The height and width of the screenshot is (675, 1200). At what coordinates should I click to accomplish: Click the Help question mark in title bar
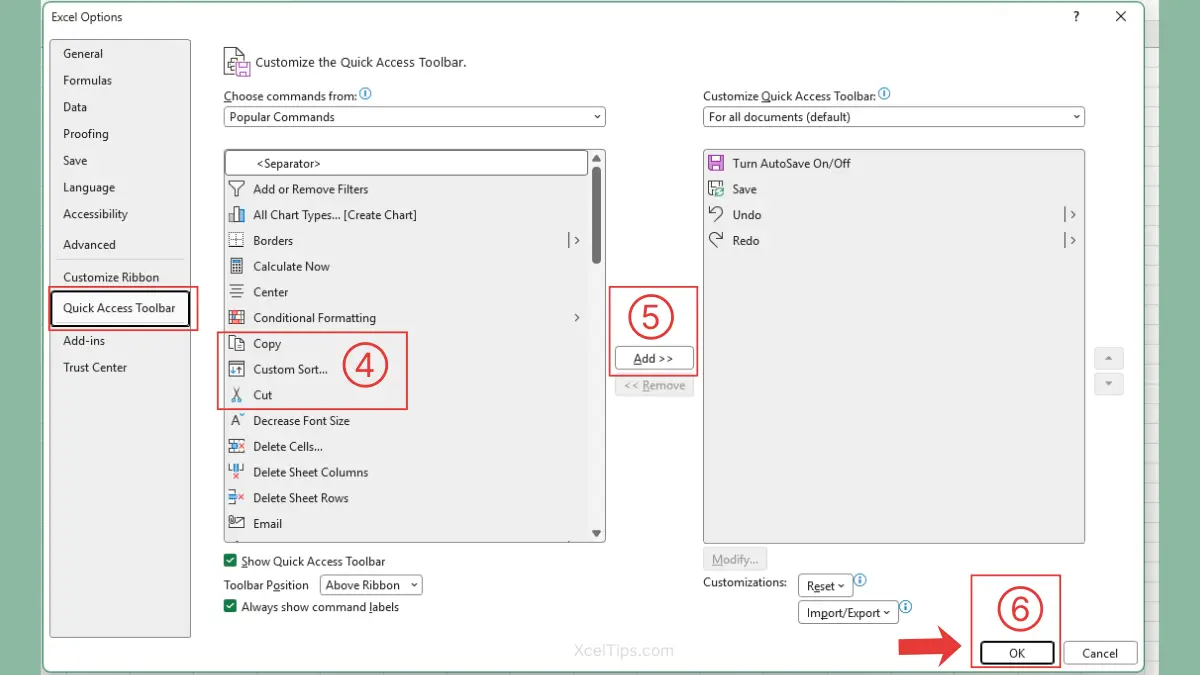tap(1077, 17)
